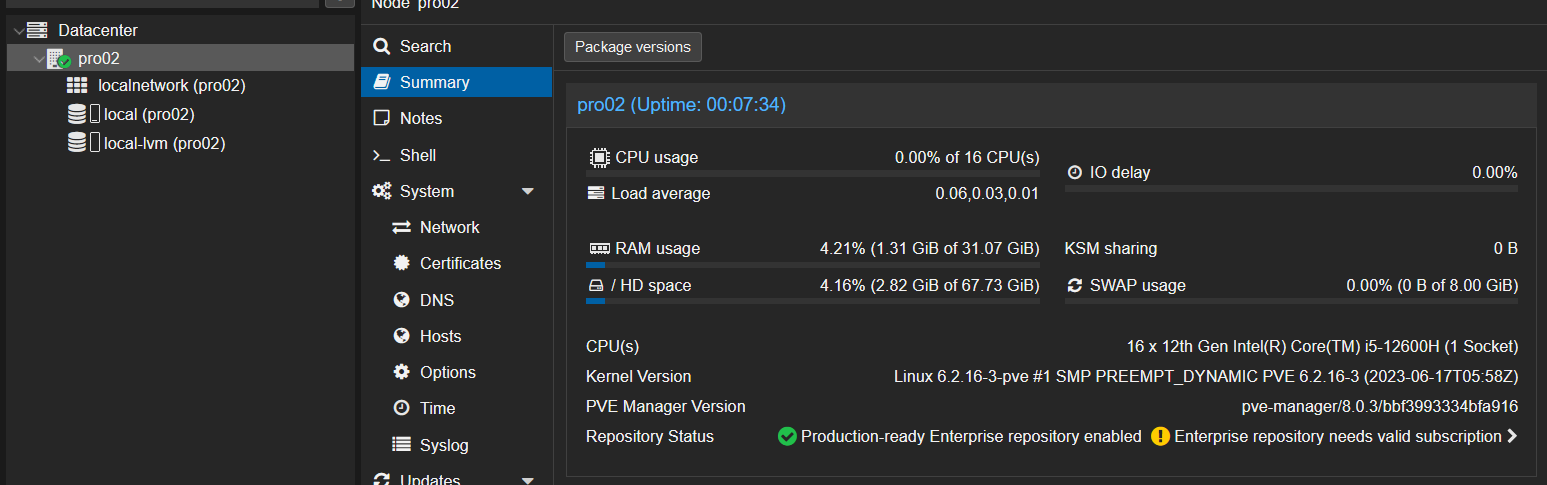Click the Certificates badge icon

[x=401, y=263]
